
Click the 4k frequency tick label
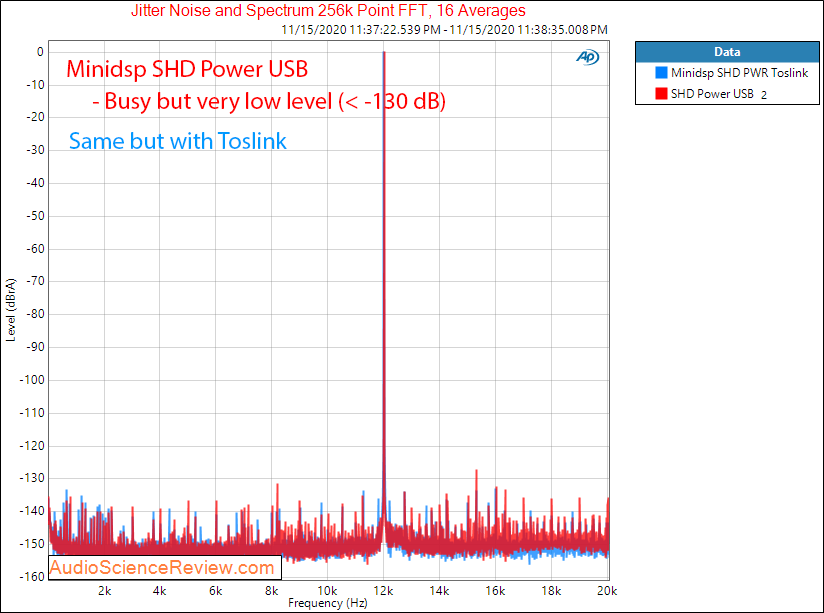(160, 591)
